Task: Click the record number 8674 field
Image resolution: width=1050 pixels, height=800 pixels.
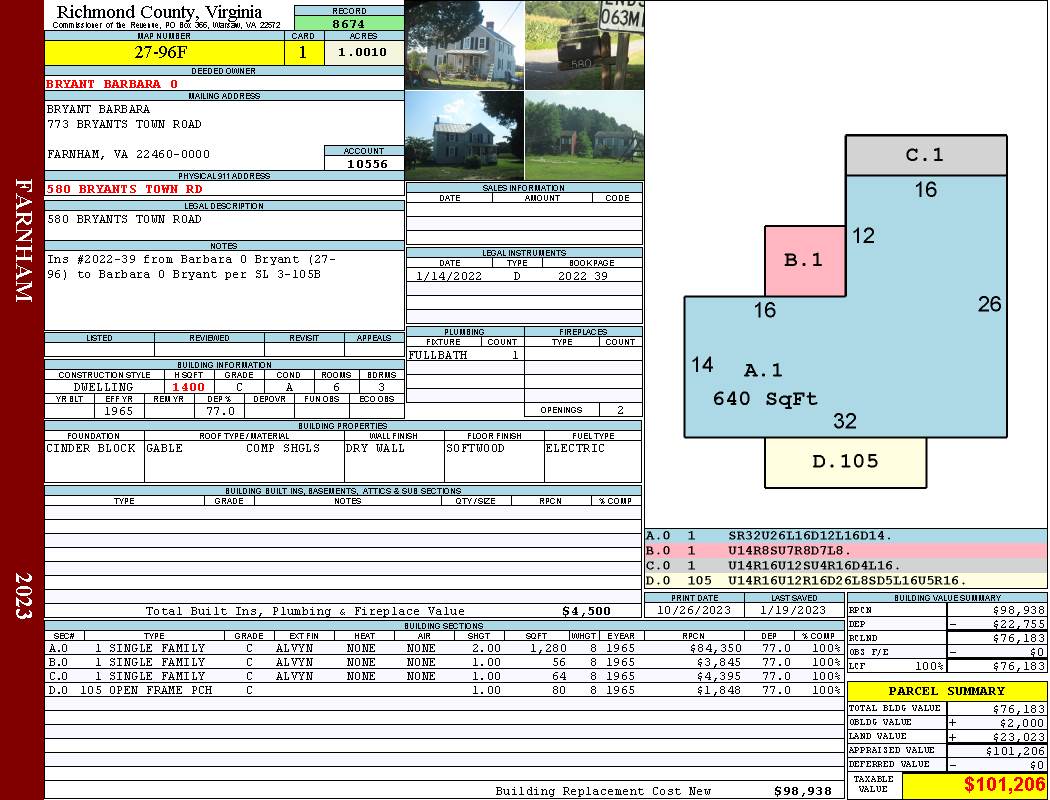Action: click(349, 23)
